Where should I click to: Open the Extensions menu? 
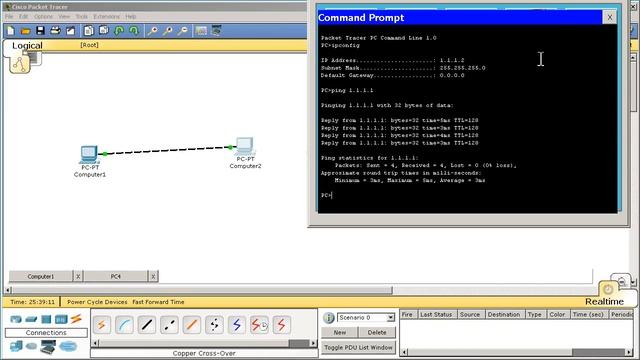pyautogui.click(x=107, y=16)
